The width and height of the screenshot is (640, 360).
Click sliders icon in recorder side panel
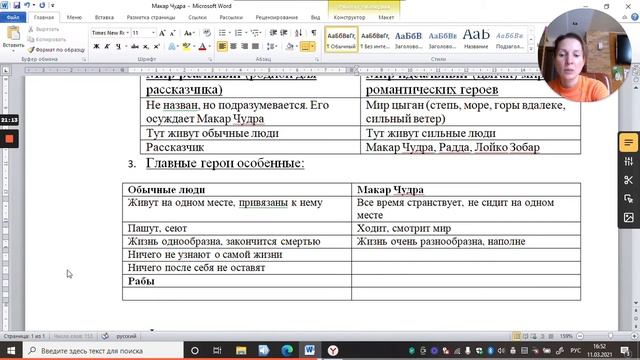tap(629, 161)
